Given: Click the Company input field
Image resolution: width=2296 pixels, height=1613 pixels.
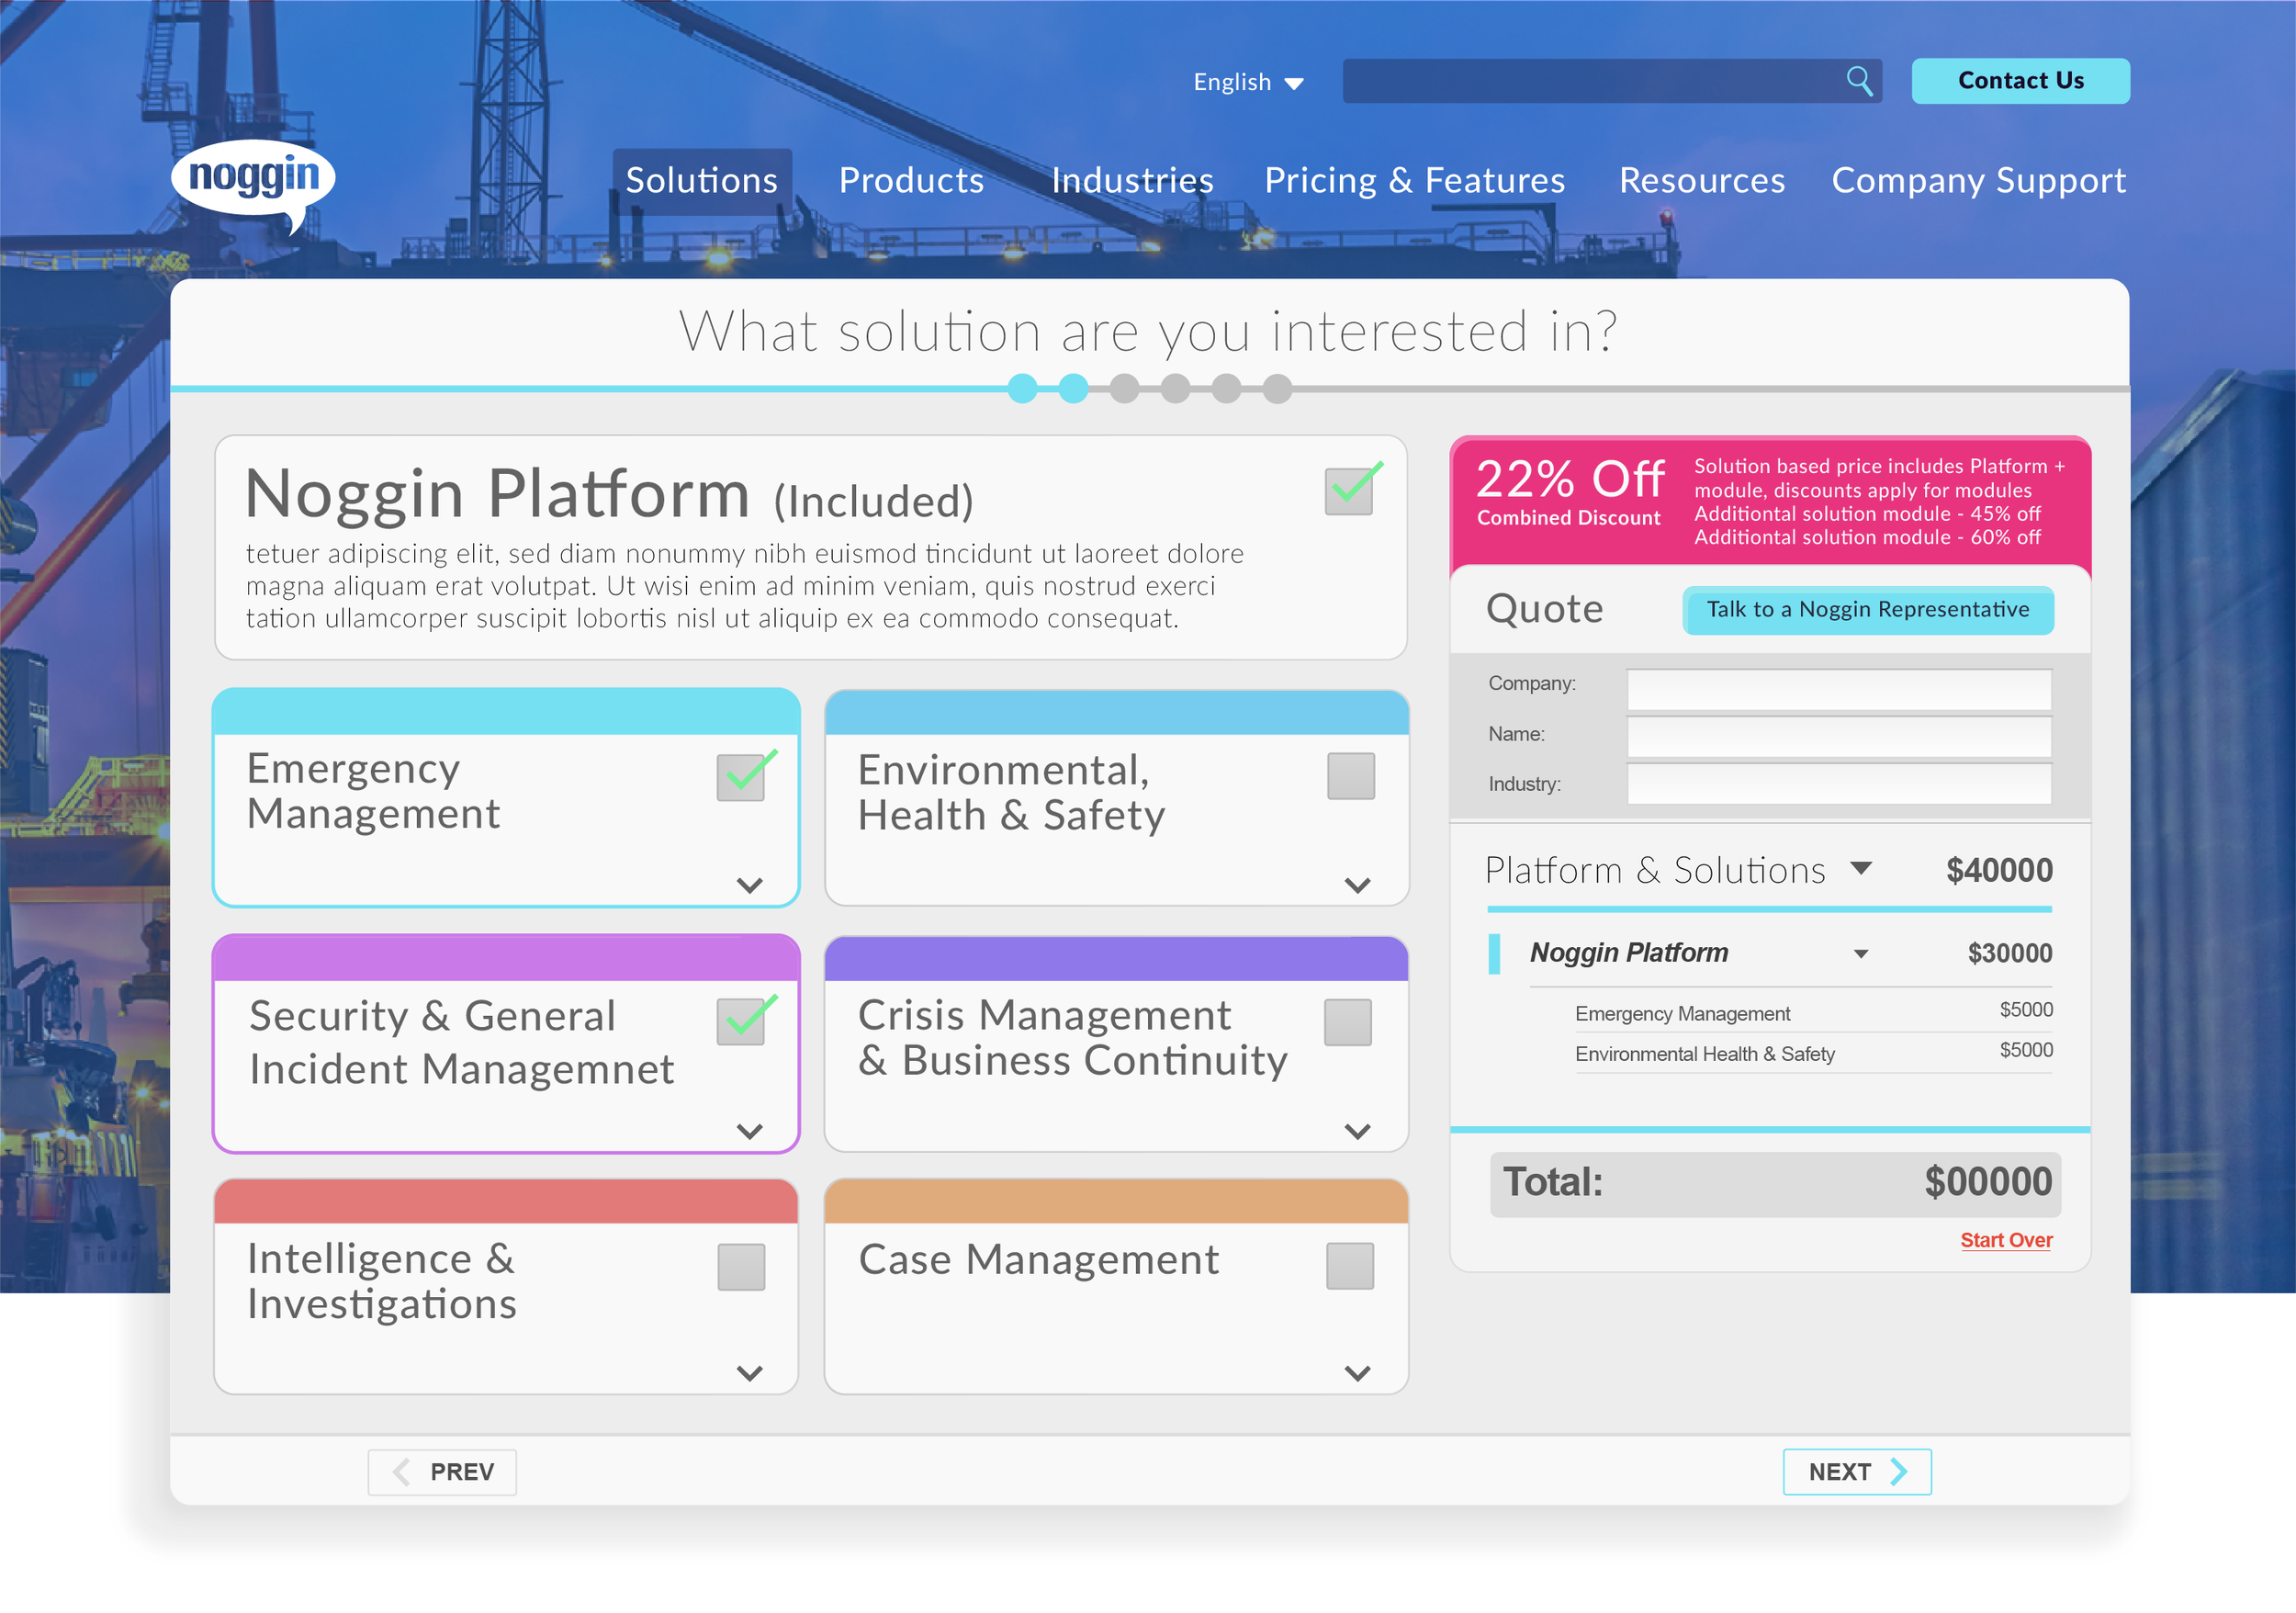Looking at the screenshot, I should pos(1838,689).
